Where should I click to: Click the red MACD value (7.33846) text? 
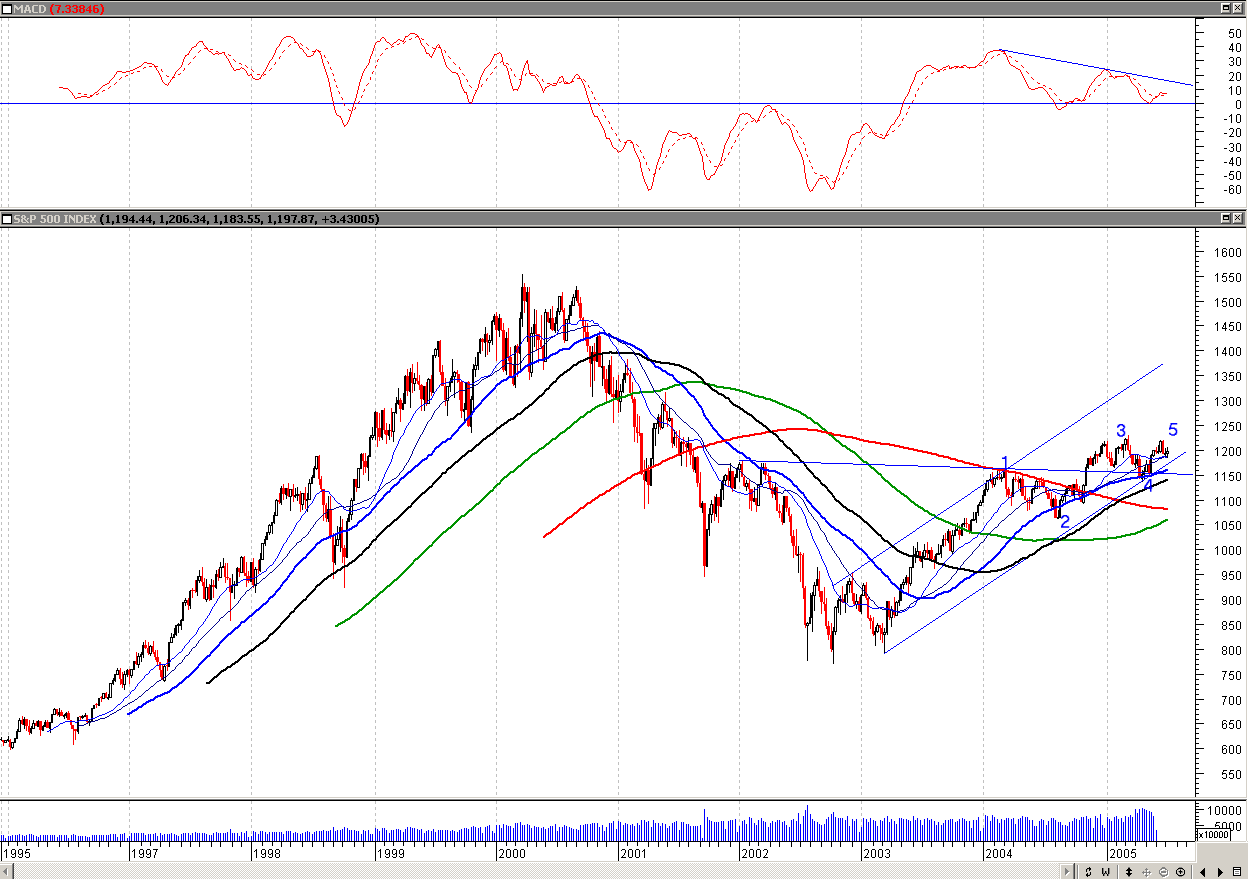coord(76,7)
